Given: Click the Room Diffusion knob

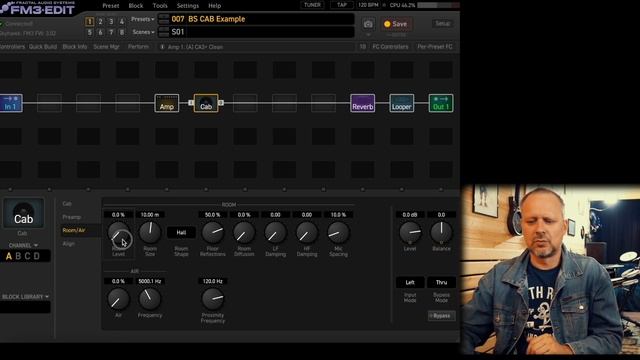Looking at the screenshot, I should (244, 233).
